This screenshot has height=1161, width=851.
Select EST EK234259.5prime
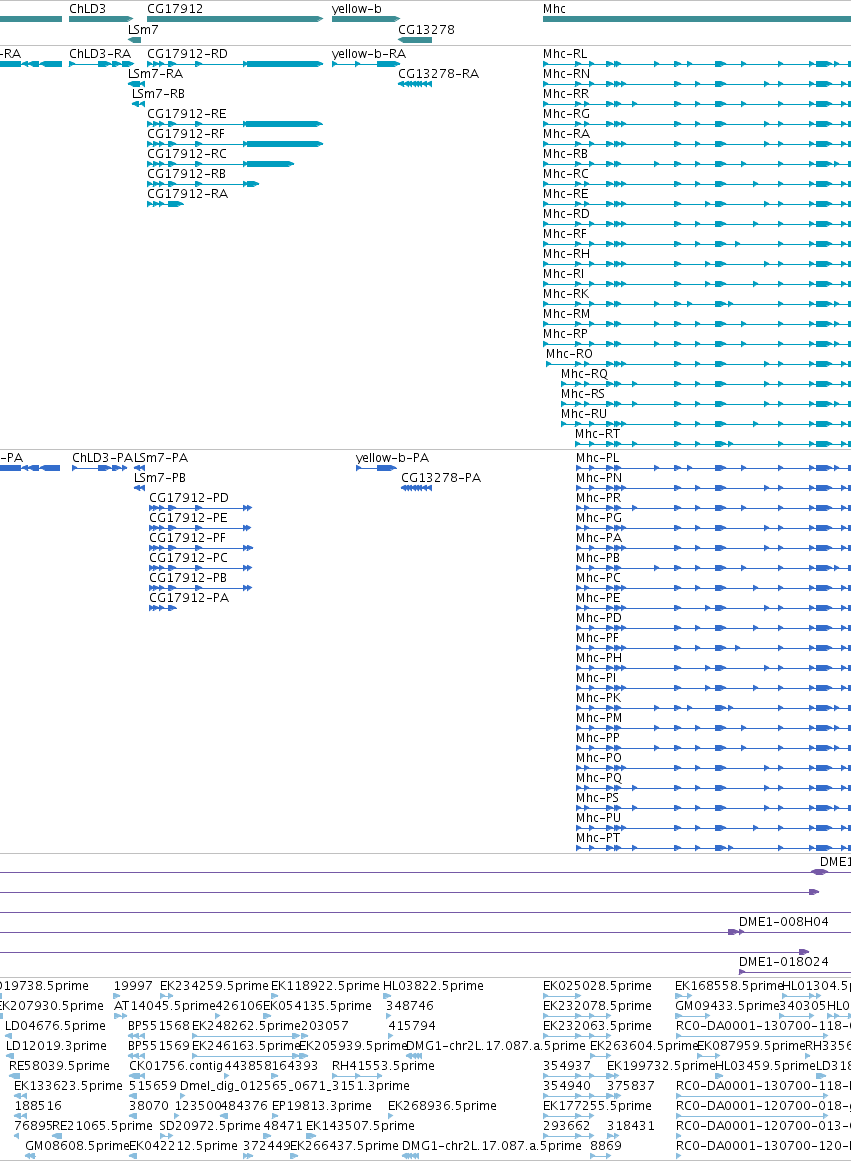click(x=215, y=986)
